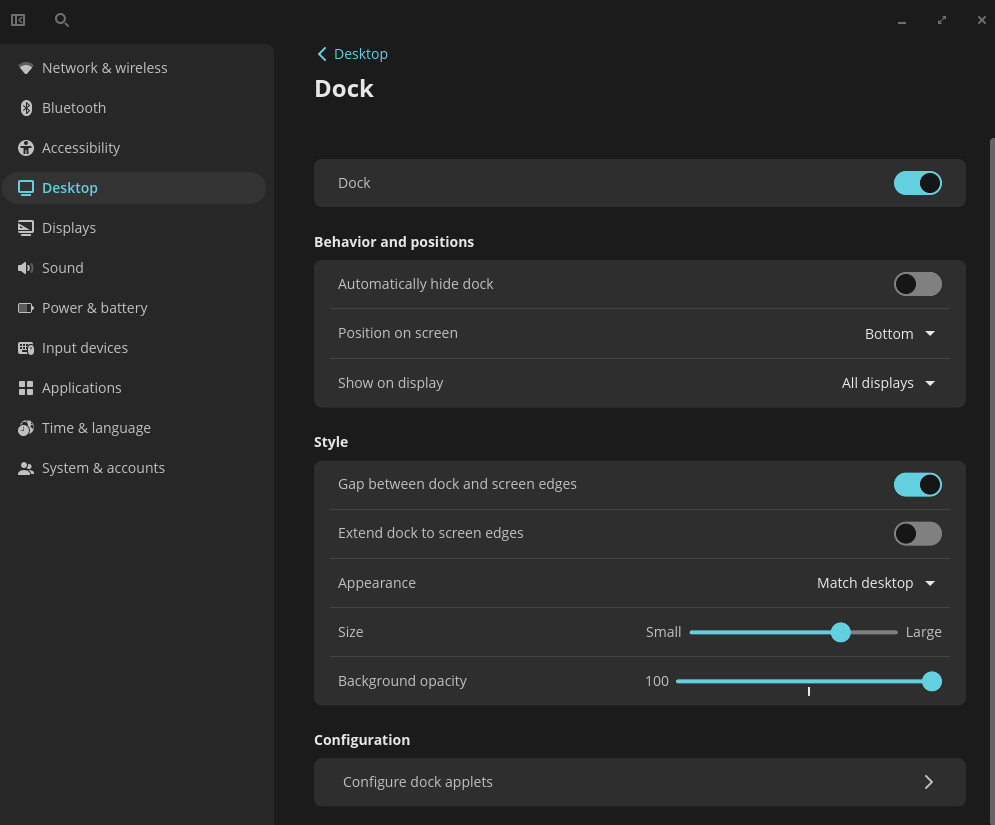The image size is (995, 825).
Task: Disable the Dock toggle
Action: [917, 183]
